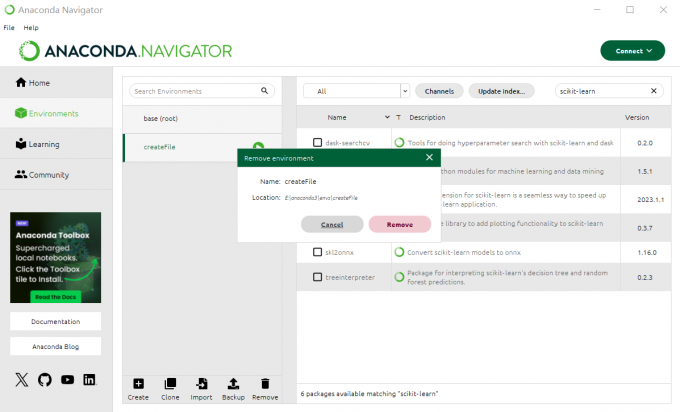680x412 pixels.
Task: Click the Version column header
Action: point(637,117)
